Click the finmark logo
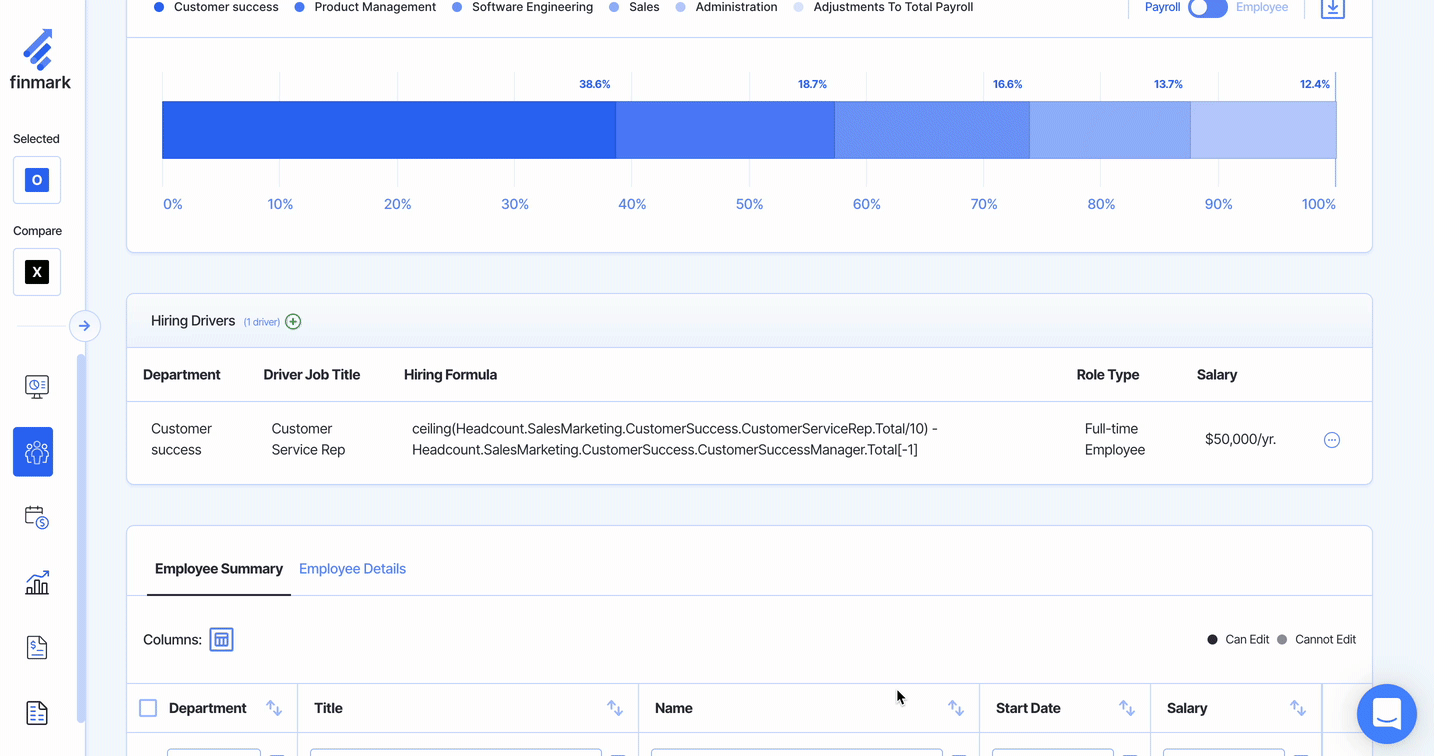The width and height of the screenshot is (1434, 756). point(40,60)
